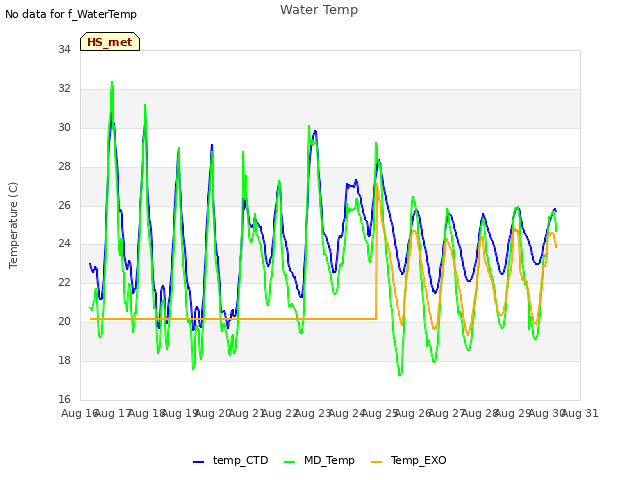Click the Aug 23 x-axis label

click(313, 413)
